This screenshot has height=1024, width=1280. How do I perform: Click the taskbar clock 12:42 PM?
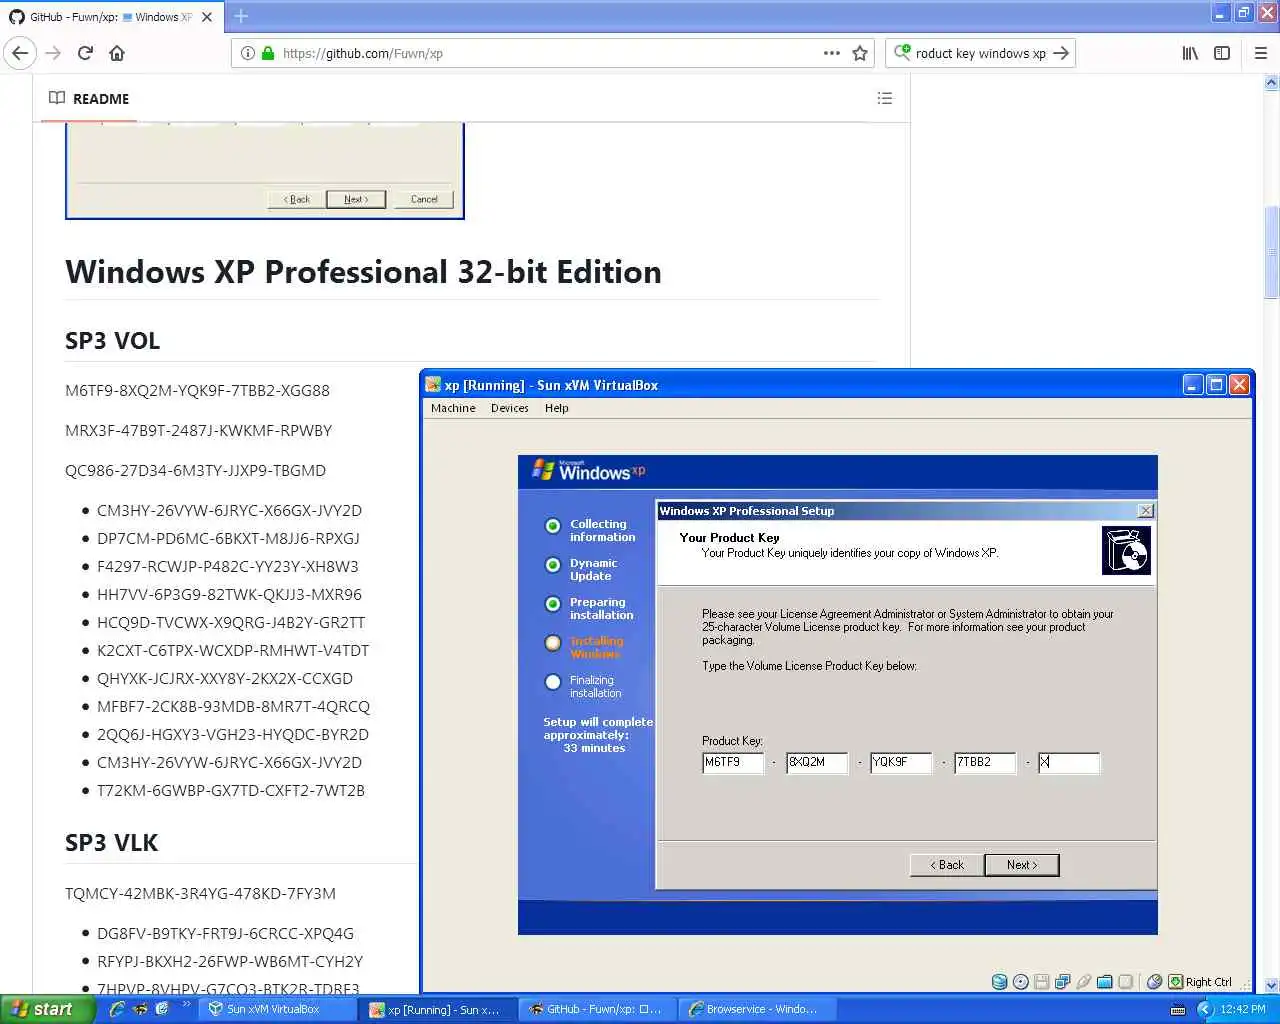tap(1243, 1009)
